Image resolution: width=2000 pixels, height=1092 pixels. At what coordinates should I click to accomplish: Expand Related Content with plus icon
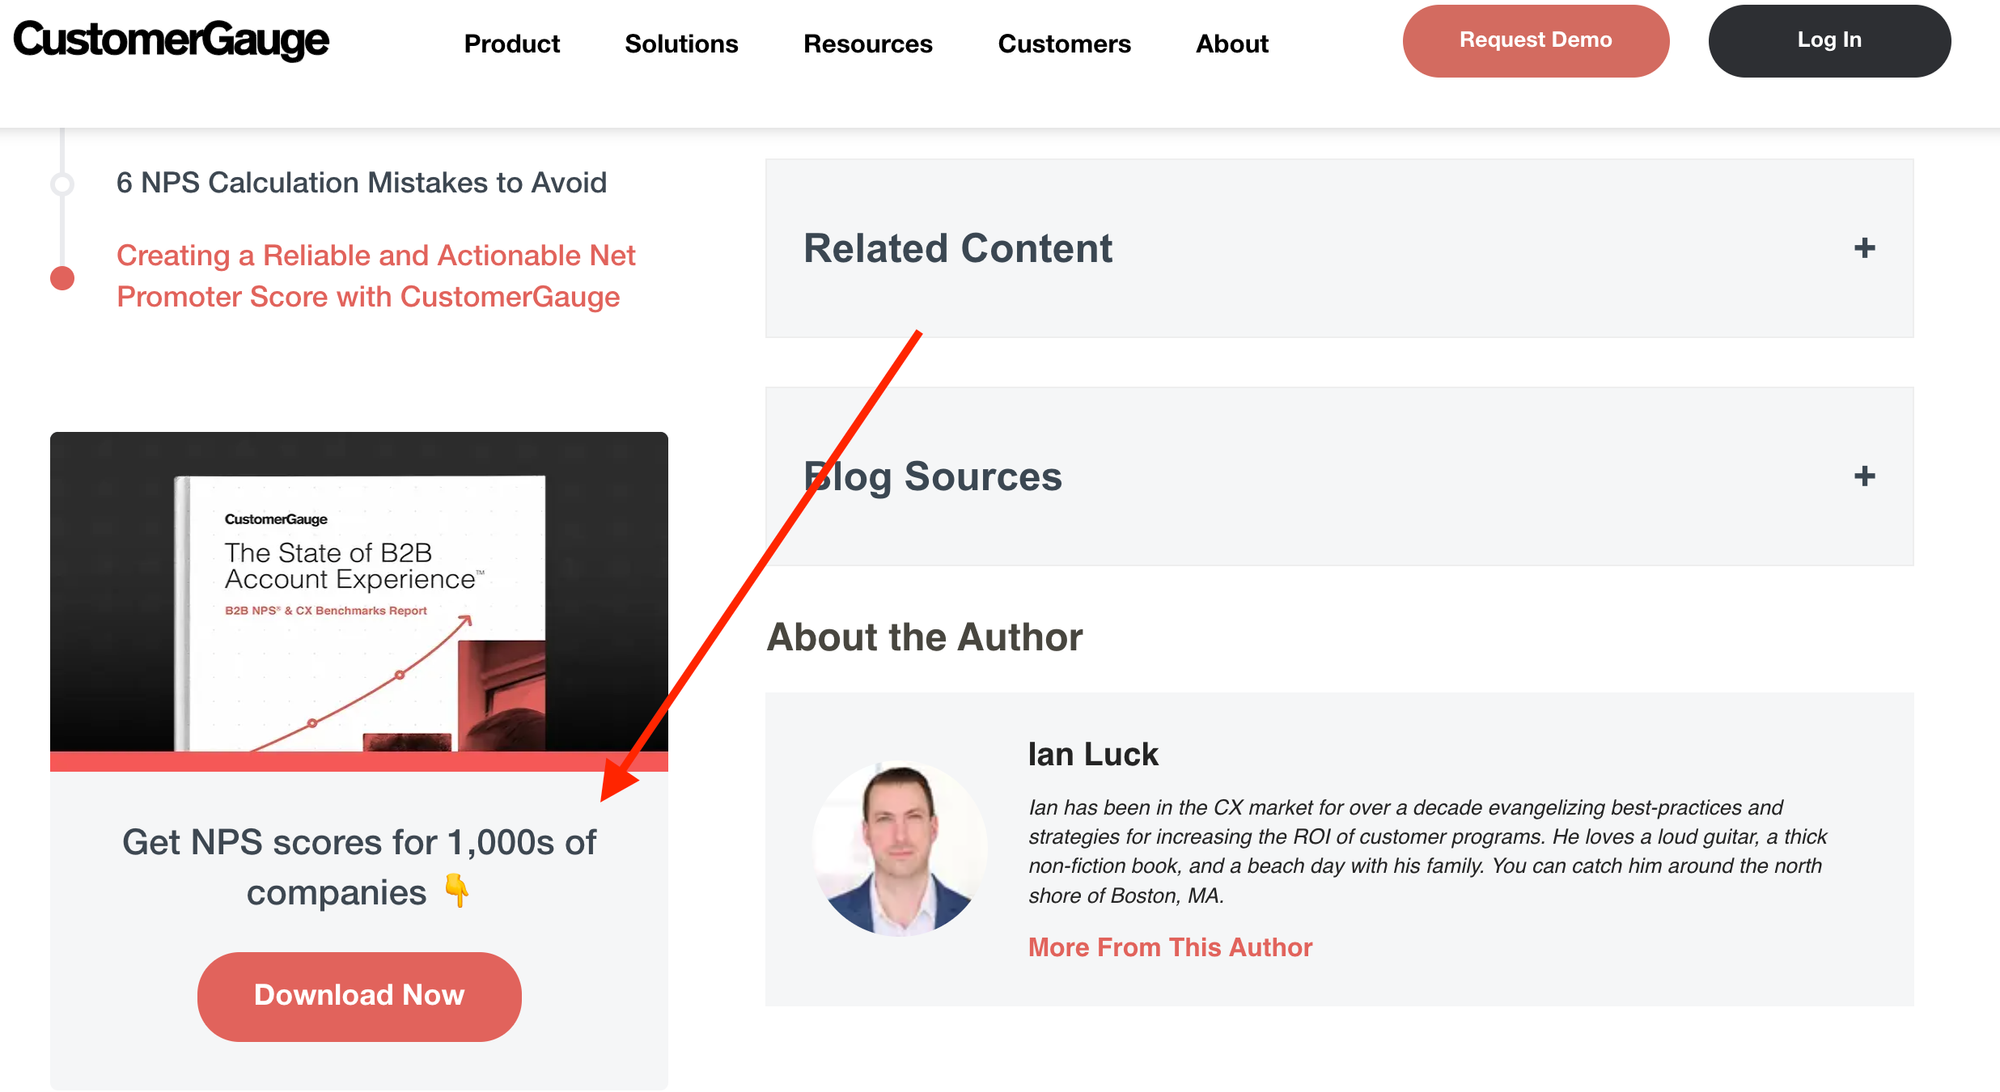pos(1864,248)
